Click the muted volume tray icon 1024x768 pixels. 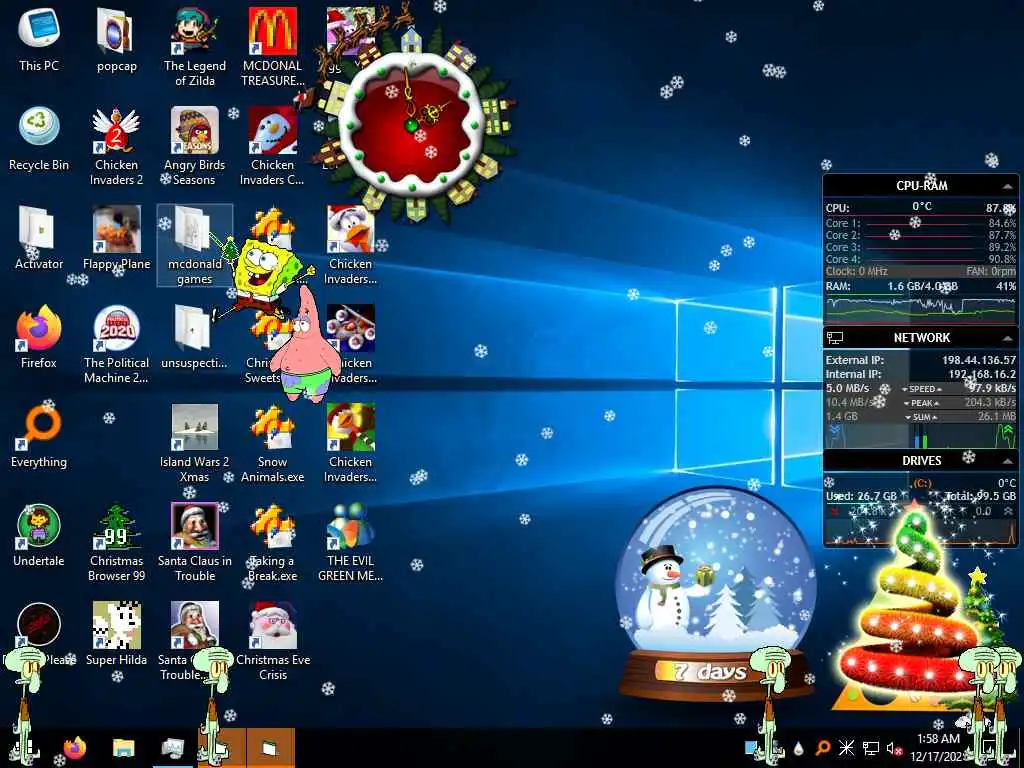pos(895,749)
